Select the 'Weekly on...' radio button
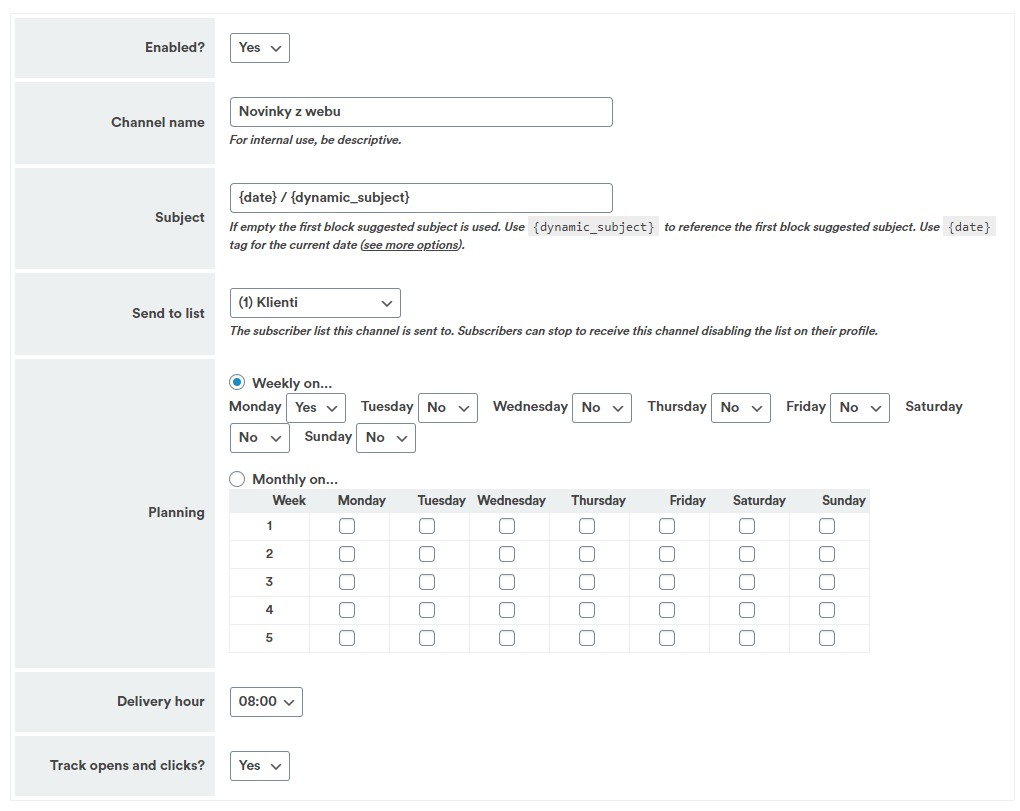 point(237,383)
